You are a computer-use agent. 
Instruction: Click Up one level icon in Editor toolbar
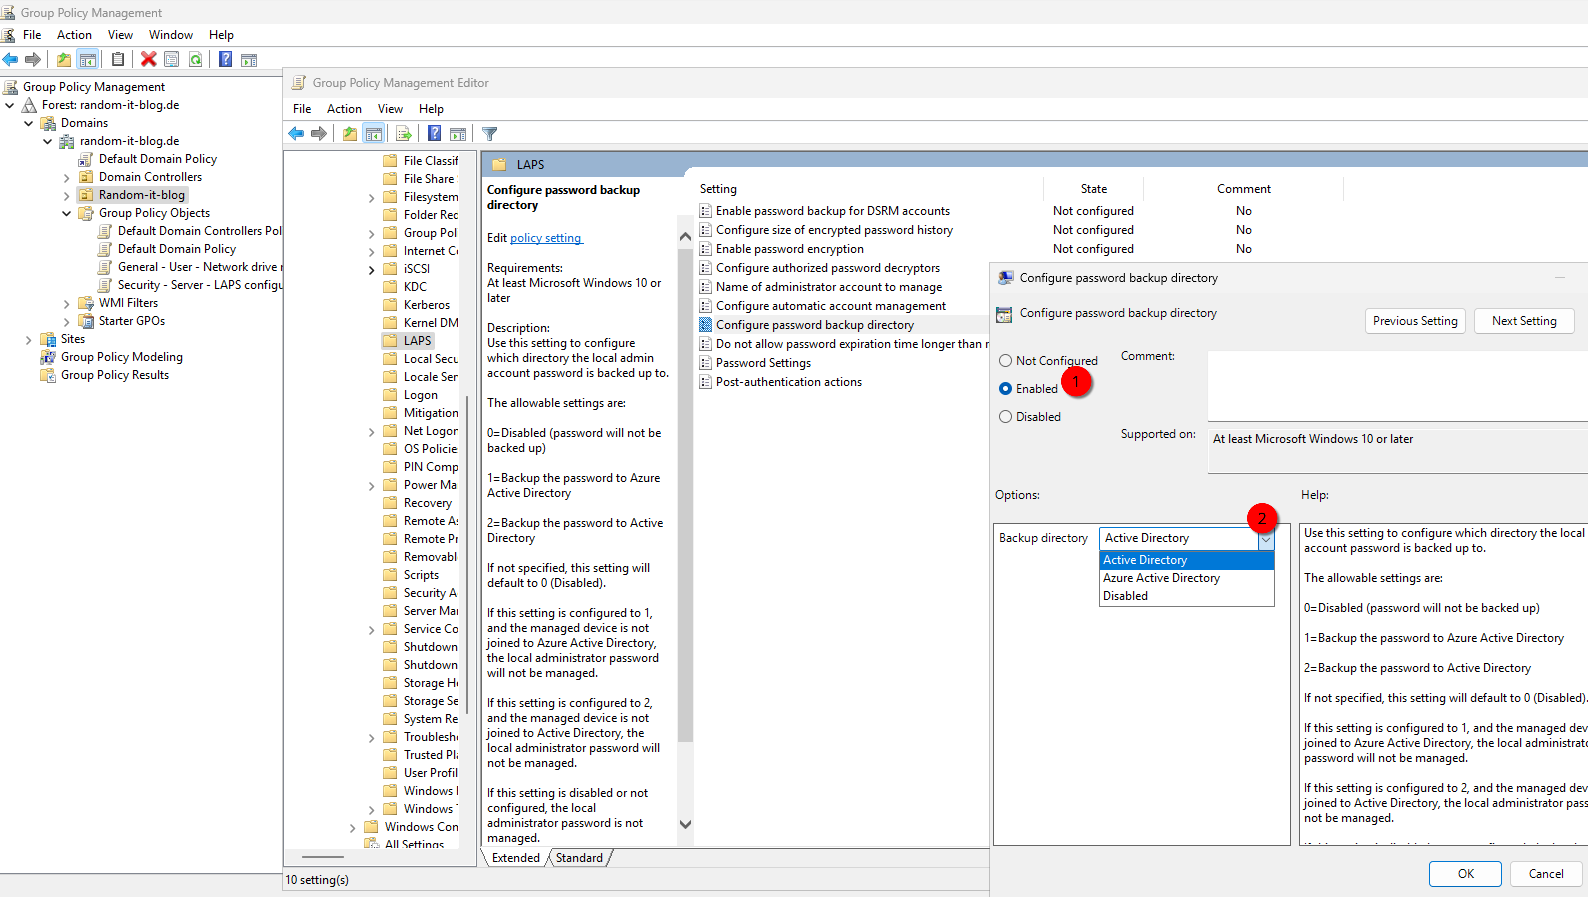coord(350,134)
